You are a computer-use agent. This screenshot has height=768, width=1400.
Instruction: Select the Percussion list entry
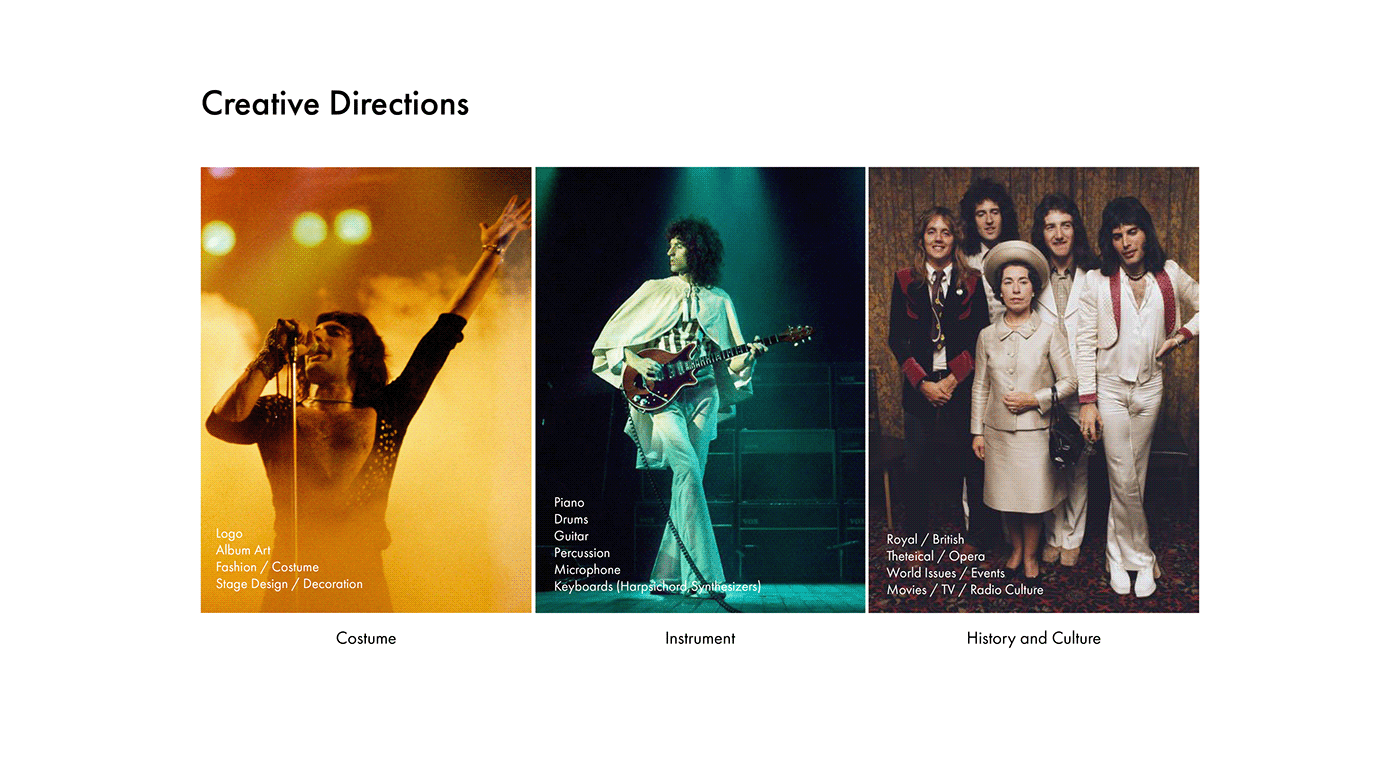pyautogui.click(x=582, y=553)
